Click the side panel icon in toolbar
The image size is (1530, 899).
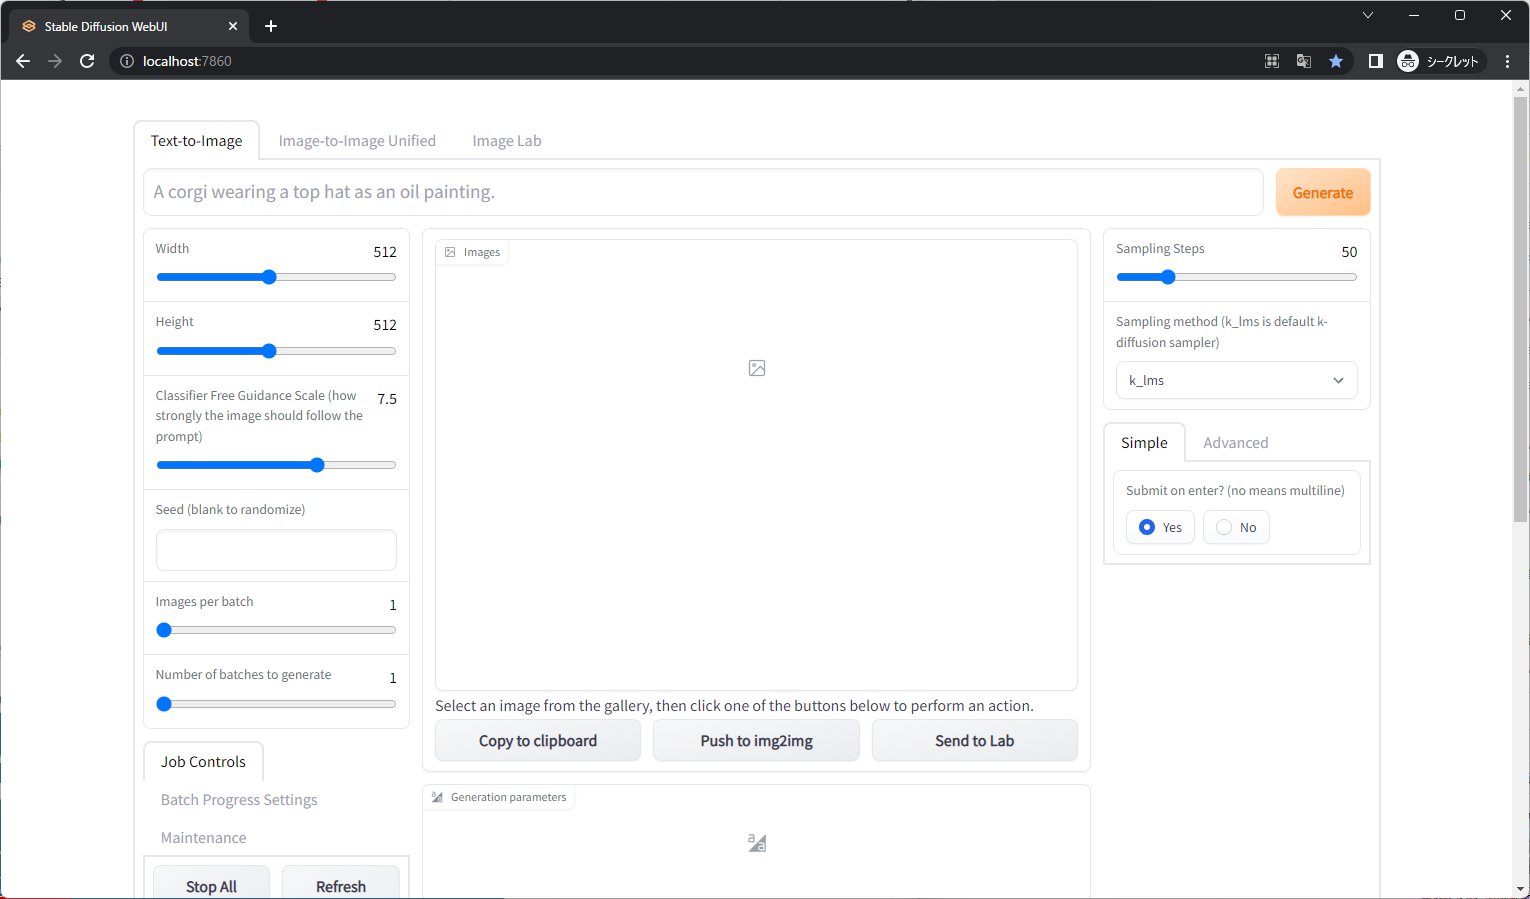click(x=1375, y=61)
